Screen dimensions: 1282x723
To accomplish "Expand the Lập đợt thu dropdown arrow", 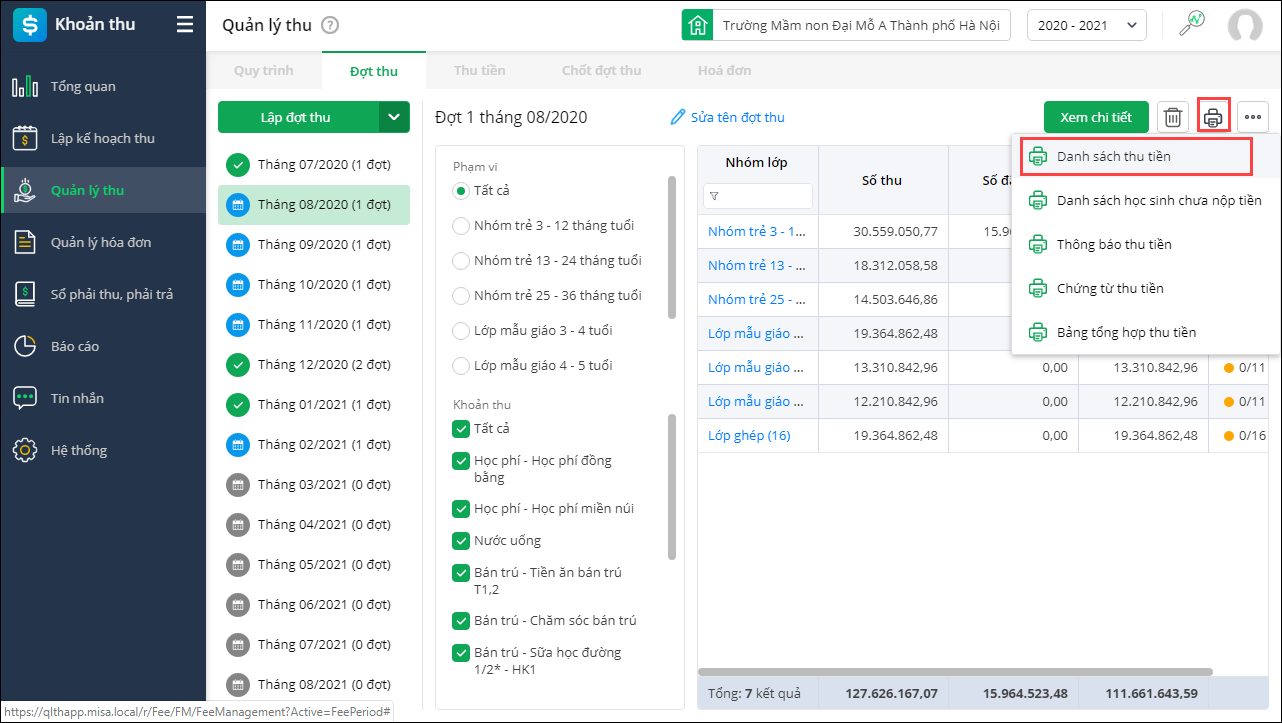I will click(394, 117).
